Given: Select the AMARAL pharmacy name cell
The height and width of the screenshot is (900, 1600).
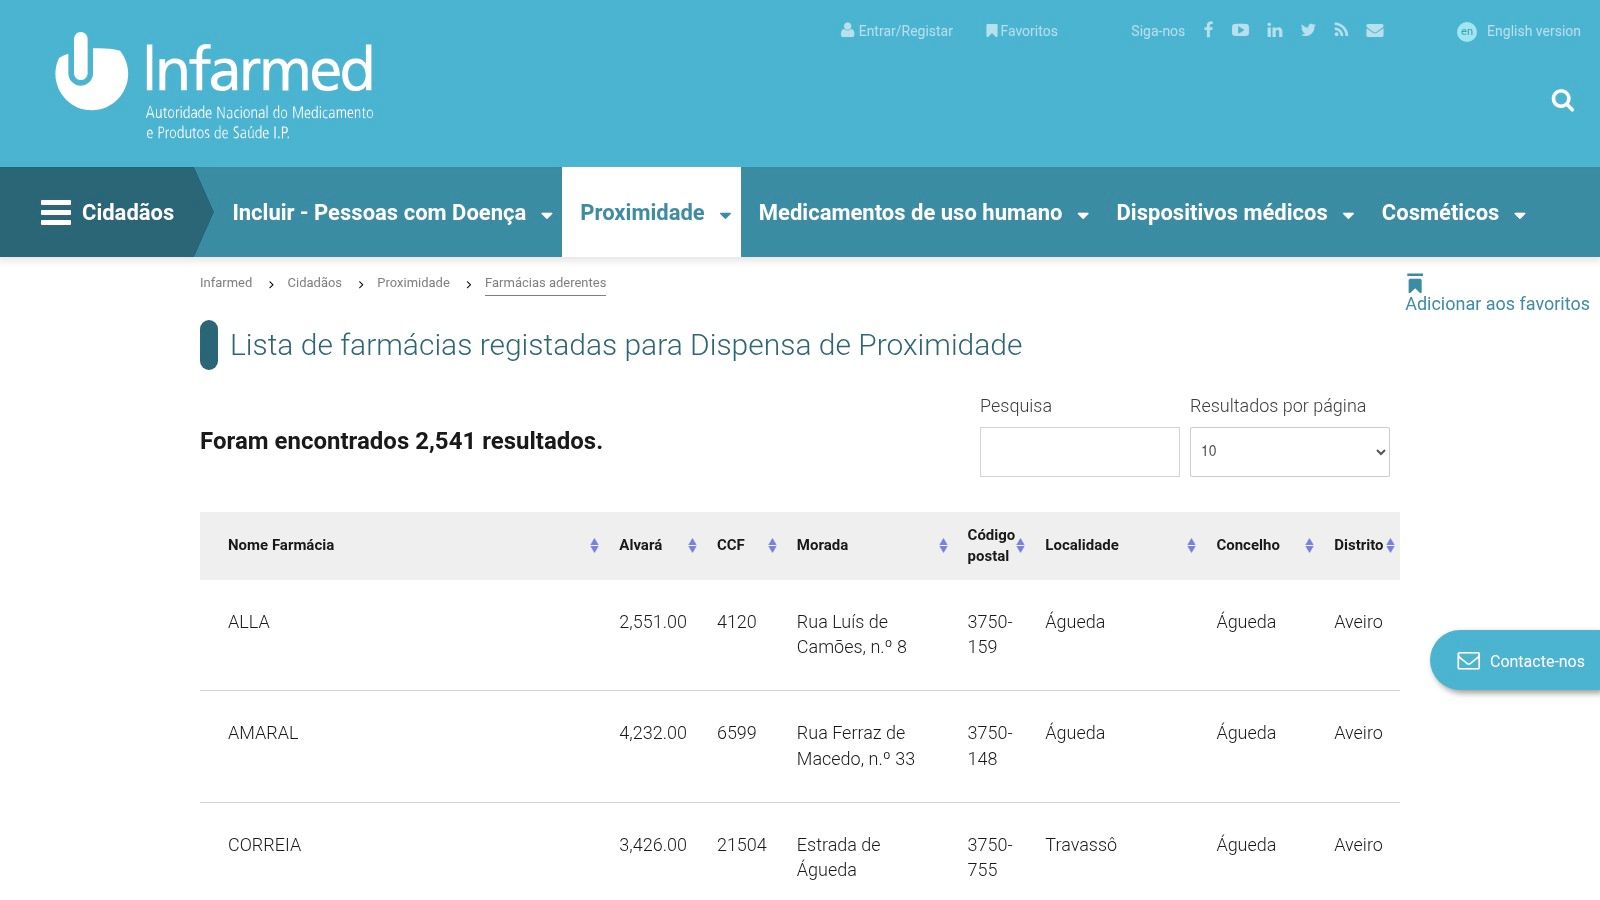Looking at the screenshot, I should 263,733.
